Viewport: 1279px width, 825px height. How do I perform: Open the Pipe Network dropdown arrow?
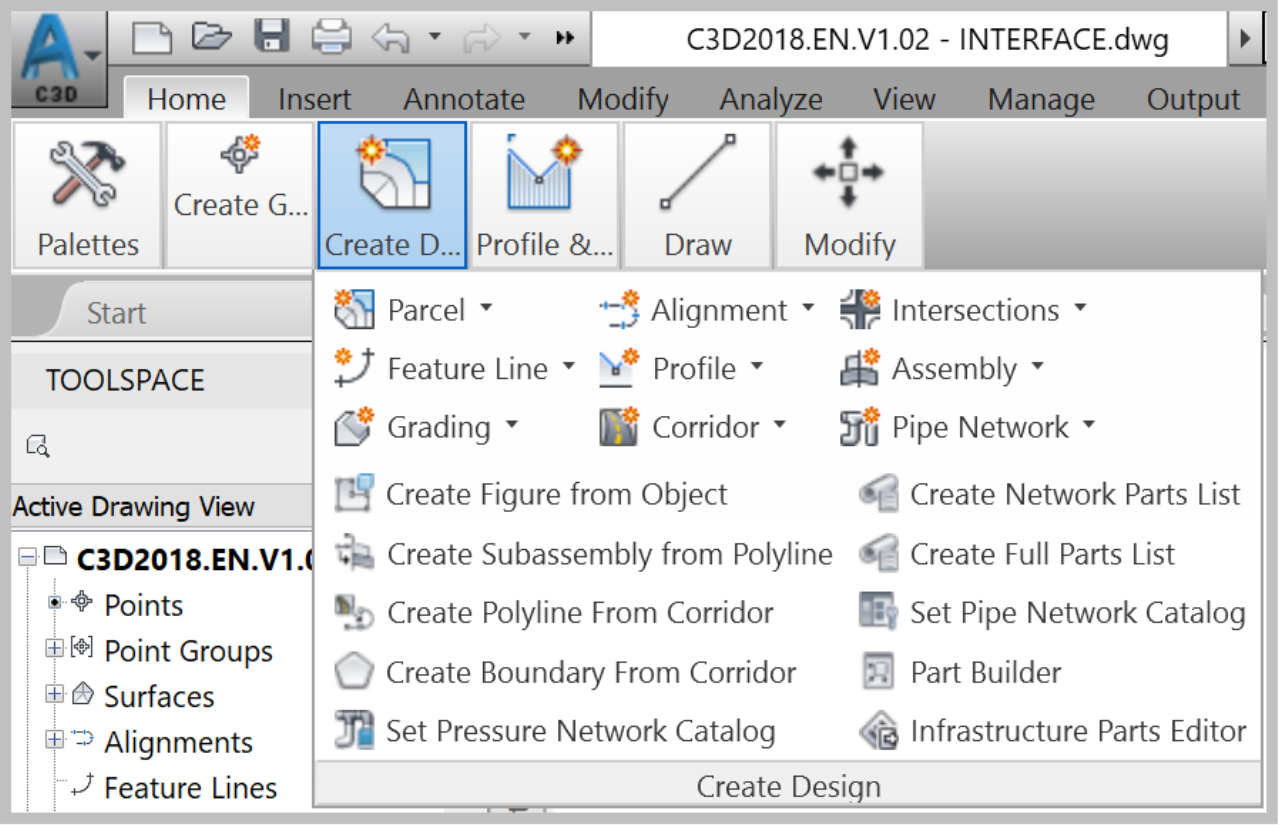1088,426
